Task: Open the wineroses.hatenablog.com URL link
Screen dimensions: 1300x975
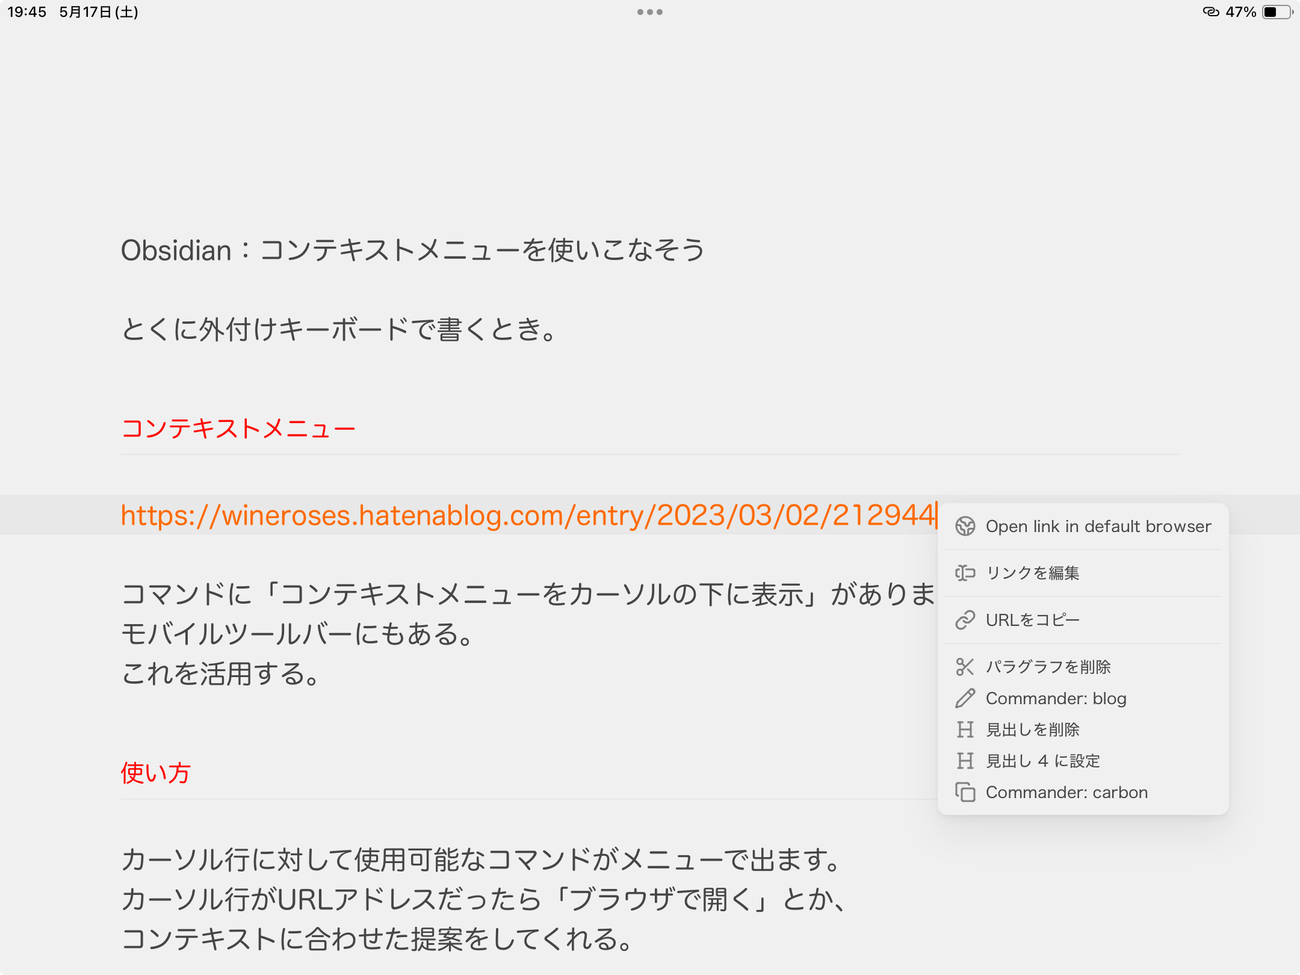Action: click(x=528, y=515)
